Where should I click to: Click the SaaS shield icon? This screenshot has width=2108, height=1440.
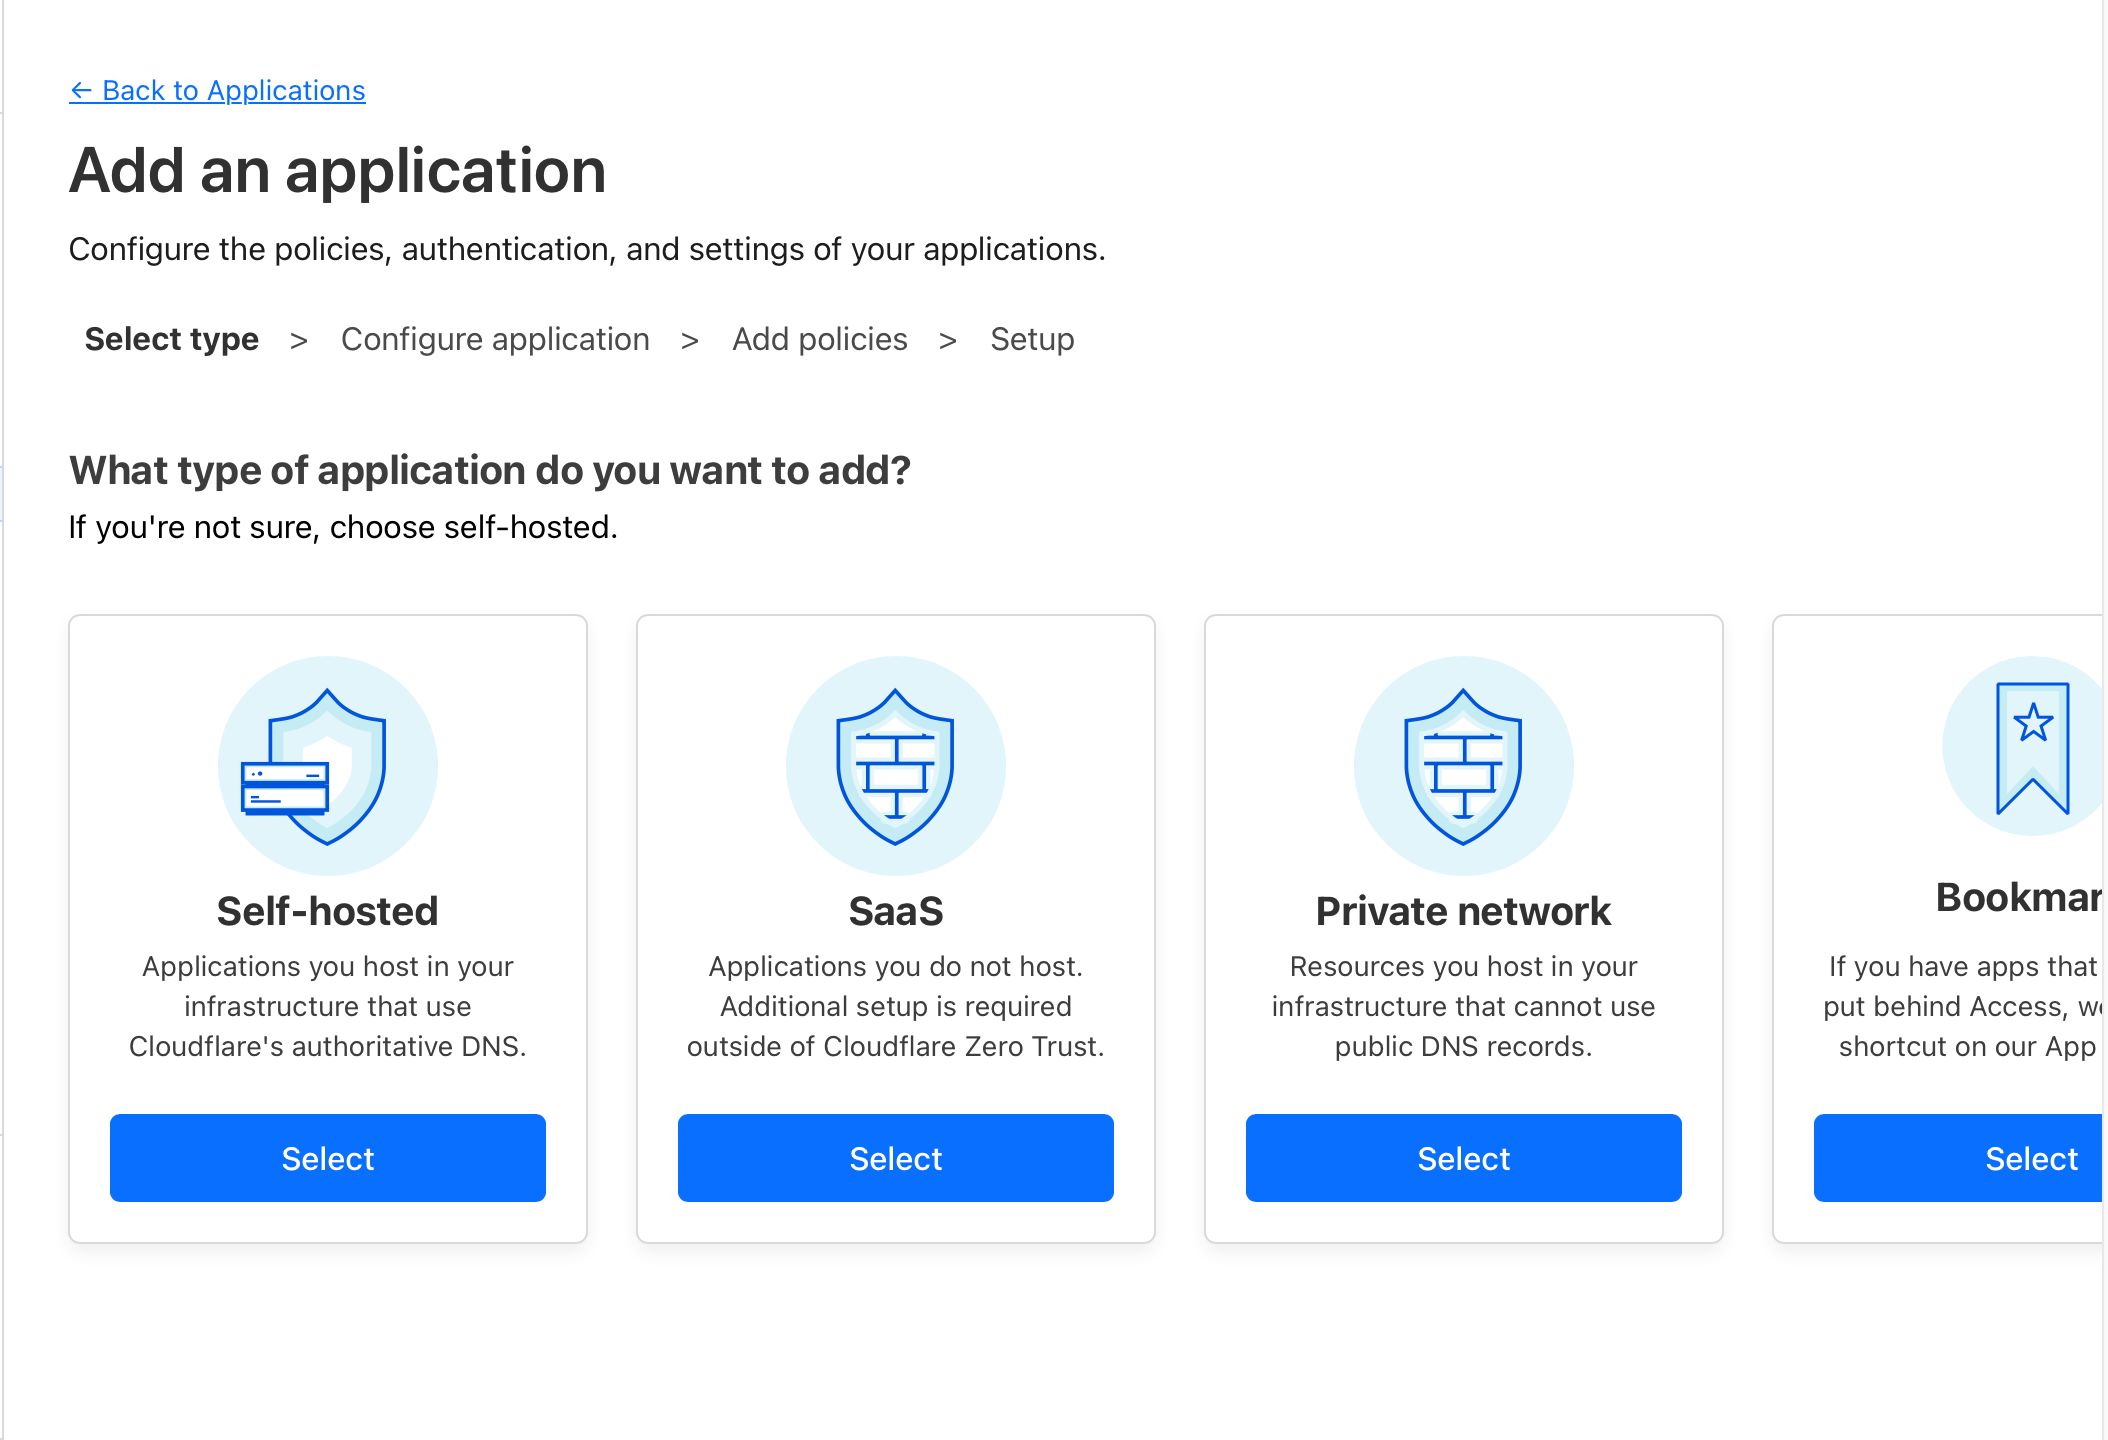tap(895, 766)
